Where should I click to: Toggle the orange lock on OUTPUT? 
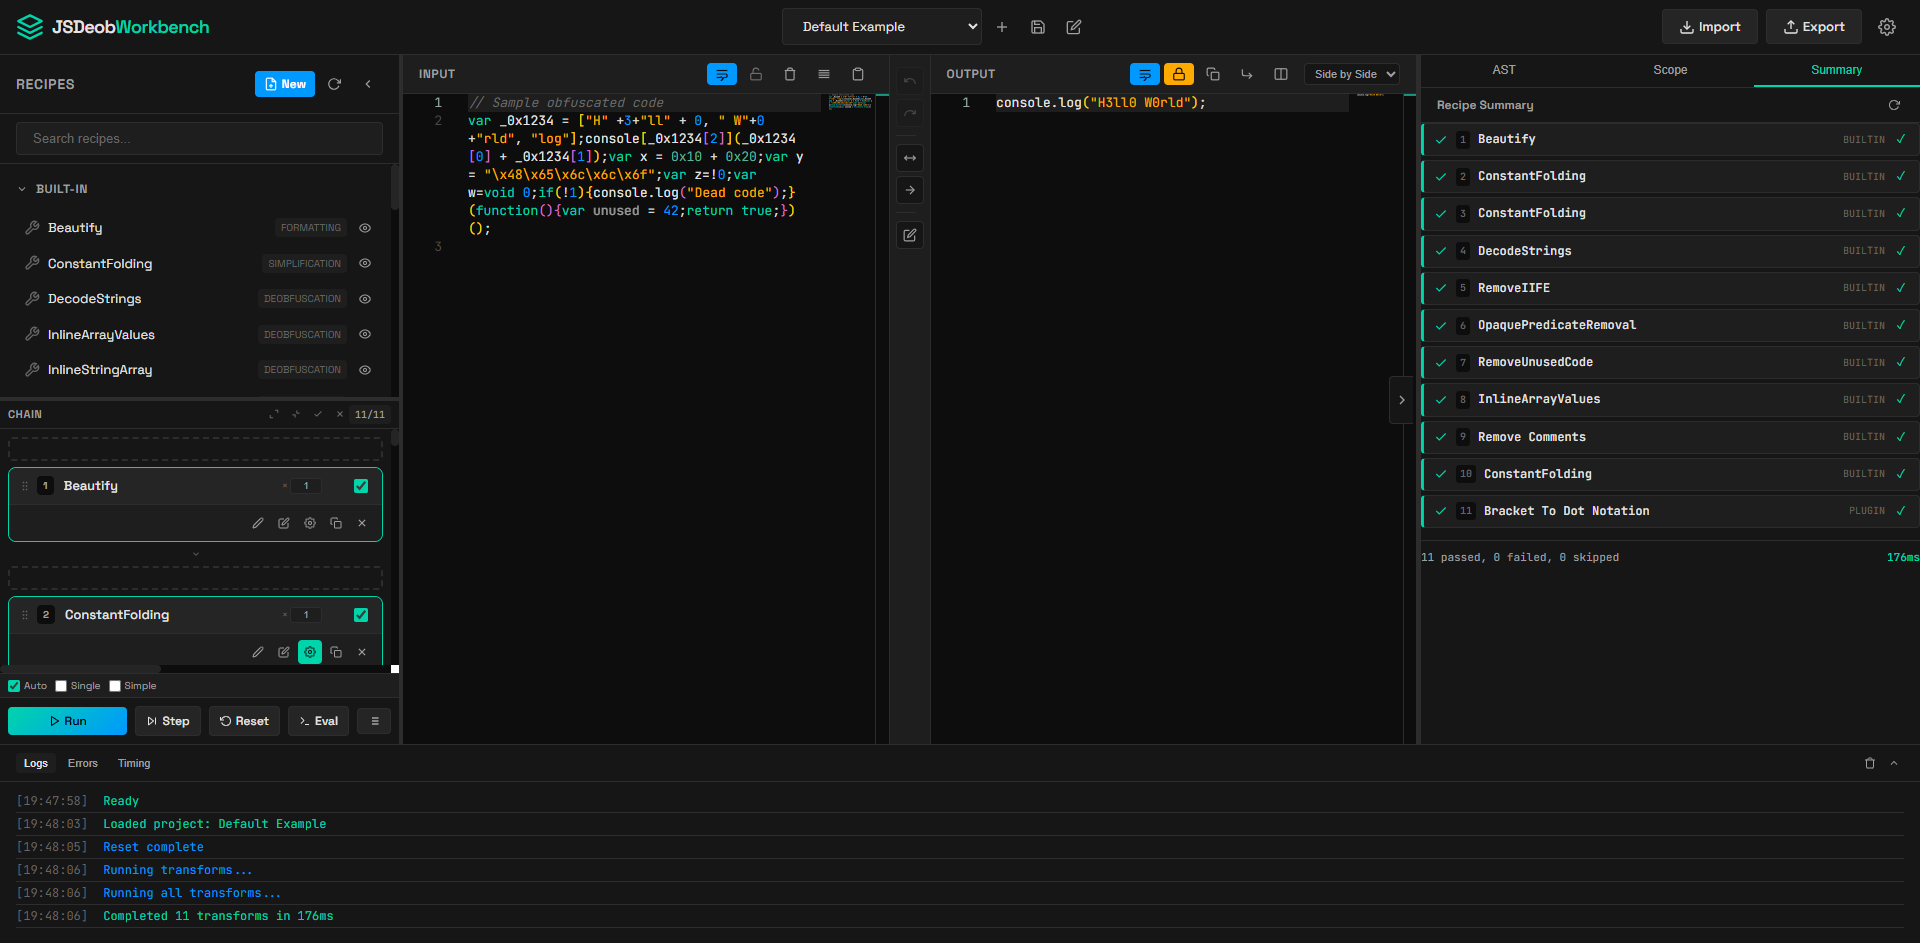click(x=1179, y=74)
